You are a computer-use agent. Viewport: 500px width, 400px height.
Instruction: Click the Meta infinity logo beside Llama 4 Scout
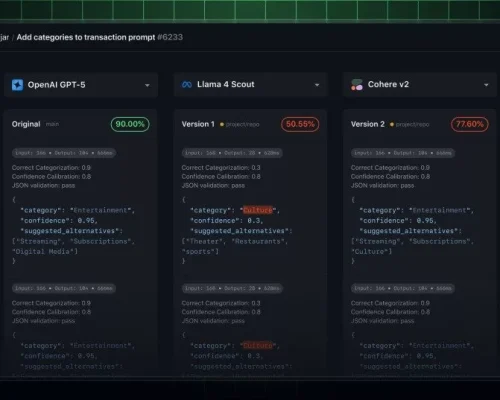(x=187, y=85)
